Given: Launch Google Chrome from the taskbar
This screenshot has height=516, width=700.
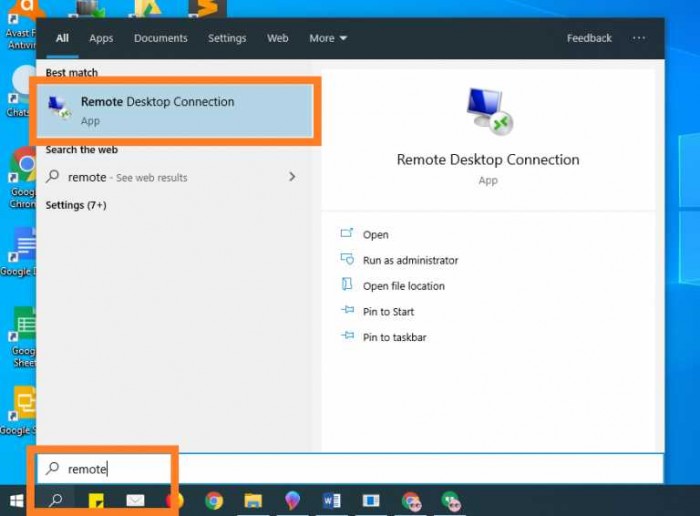Looking at the screenshot, I should click(x=214, y=501).
